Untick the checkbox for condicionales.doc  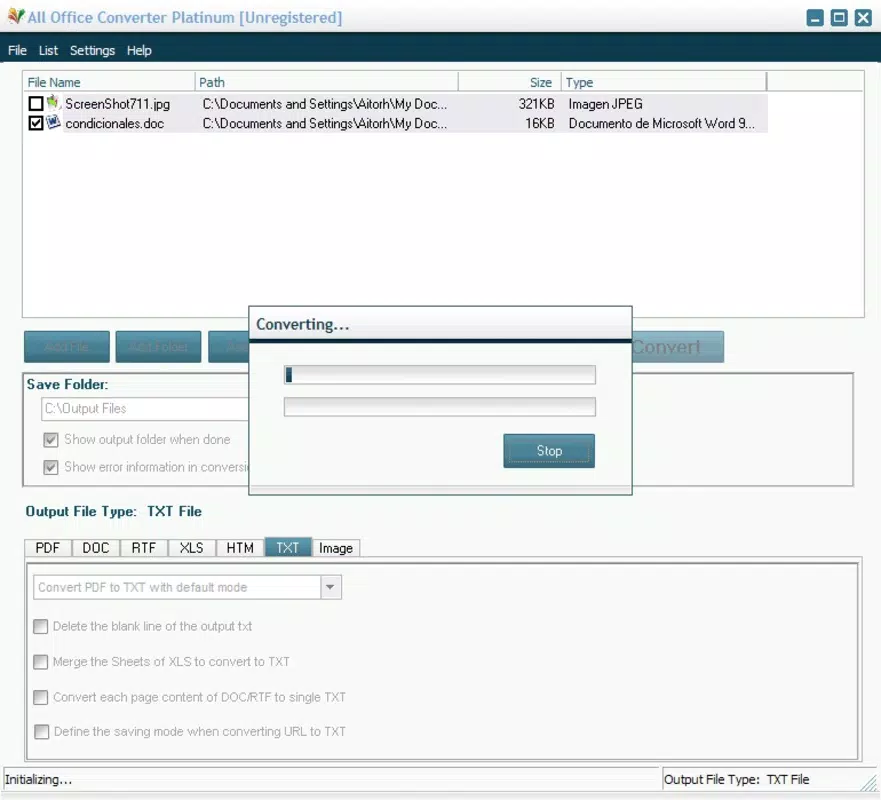[36, 123]
